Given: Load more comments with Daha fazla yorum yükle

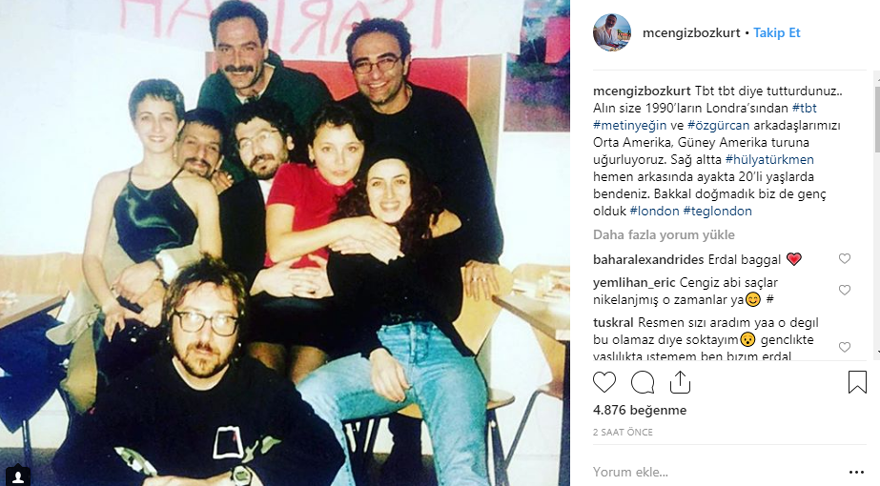Looking at the screenshot, I should click(x=663, y=235).
